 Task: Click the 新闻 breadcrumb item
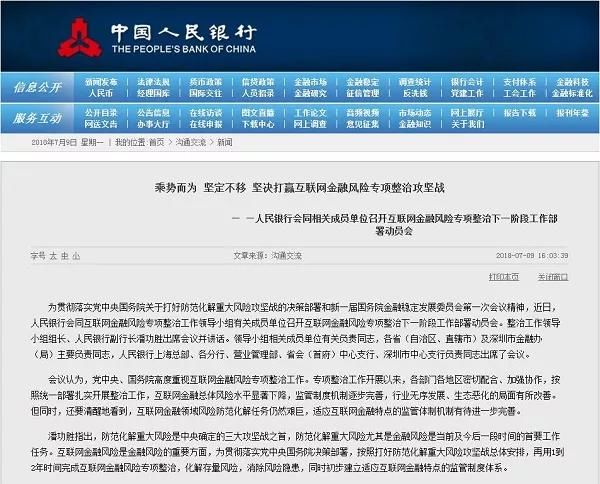coord(225,142)
